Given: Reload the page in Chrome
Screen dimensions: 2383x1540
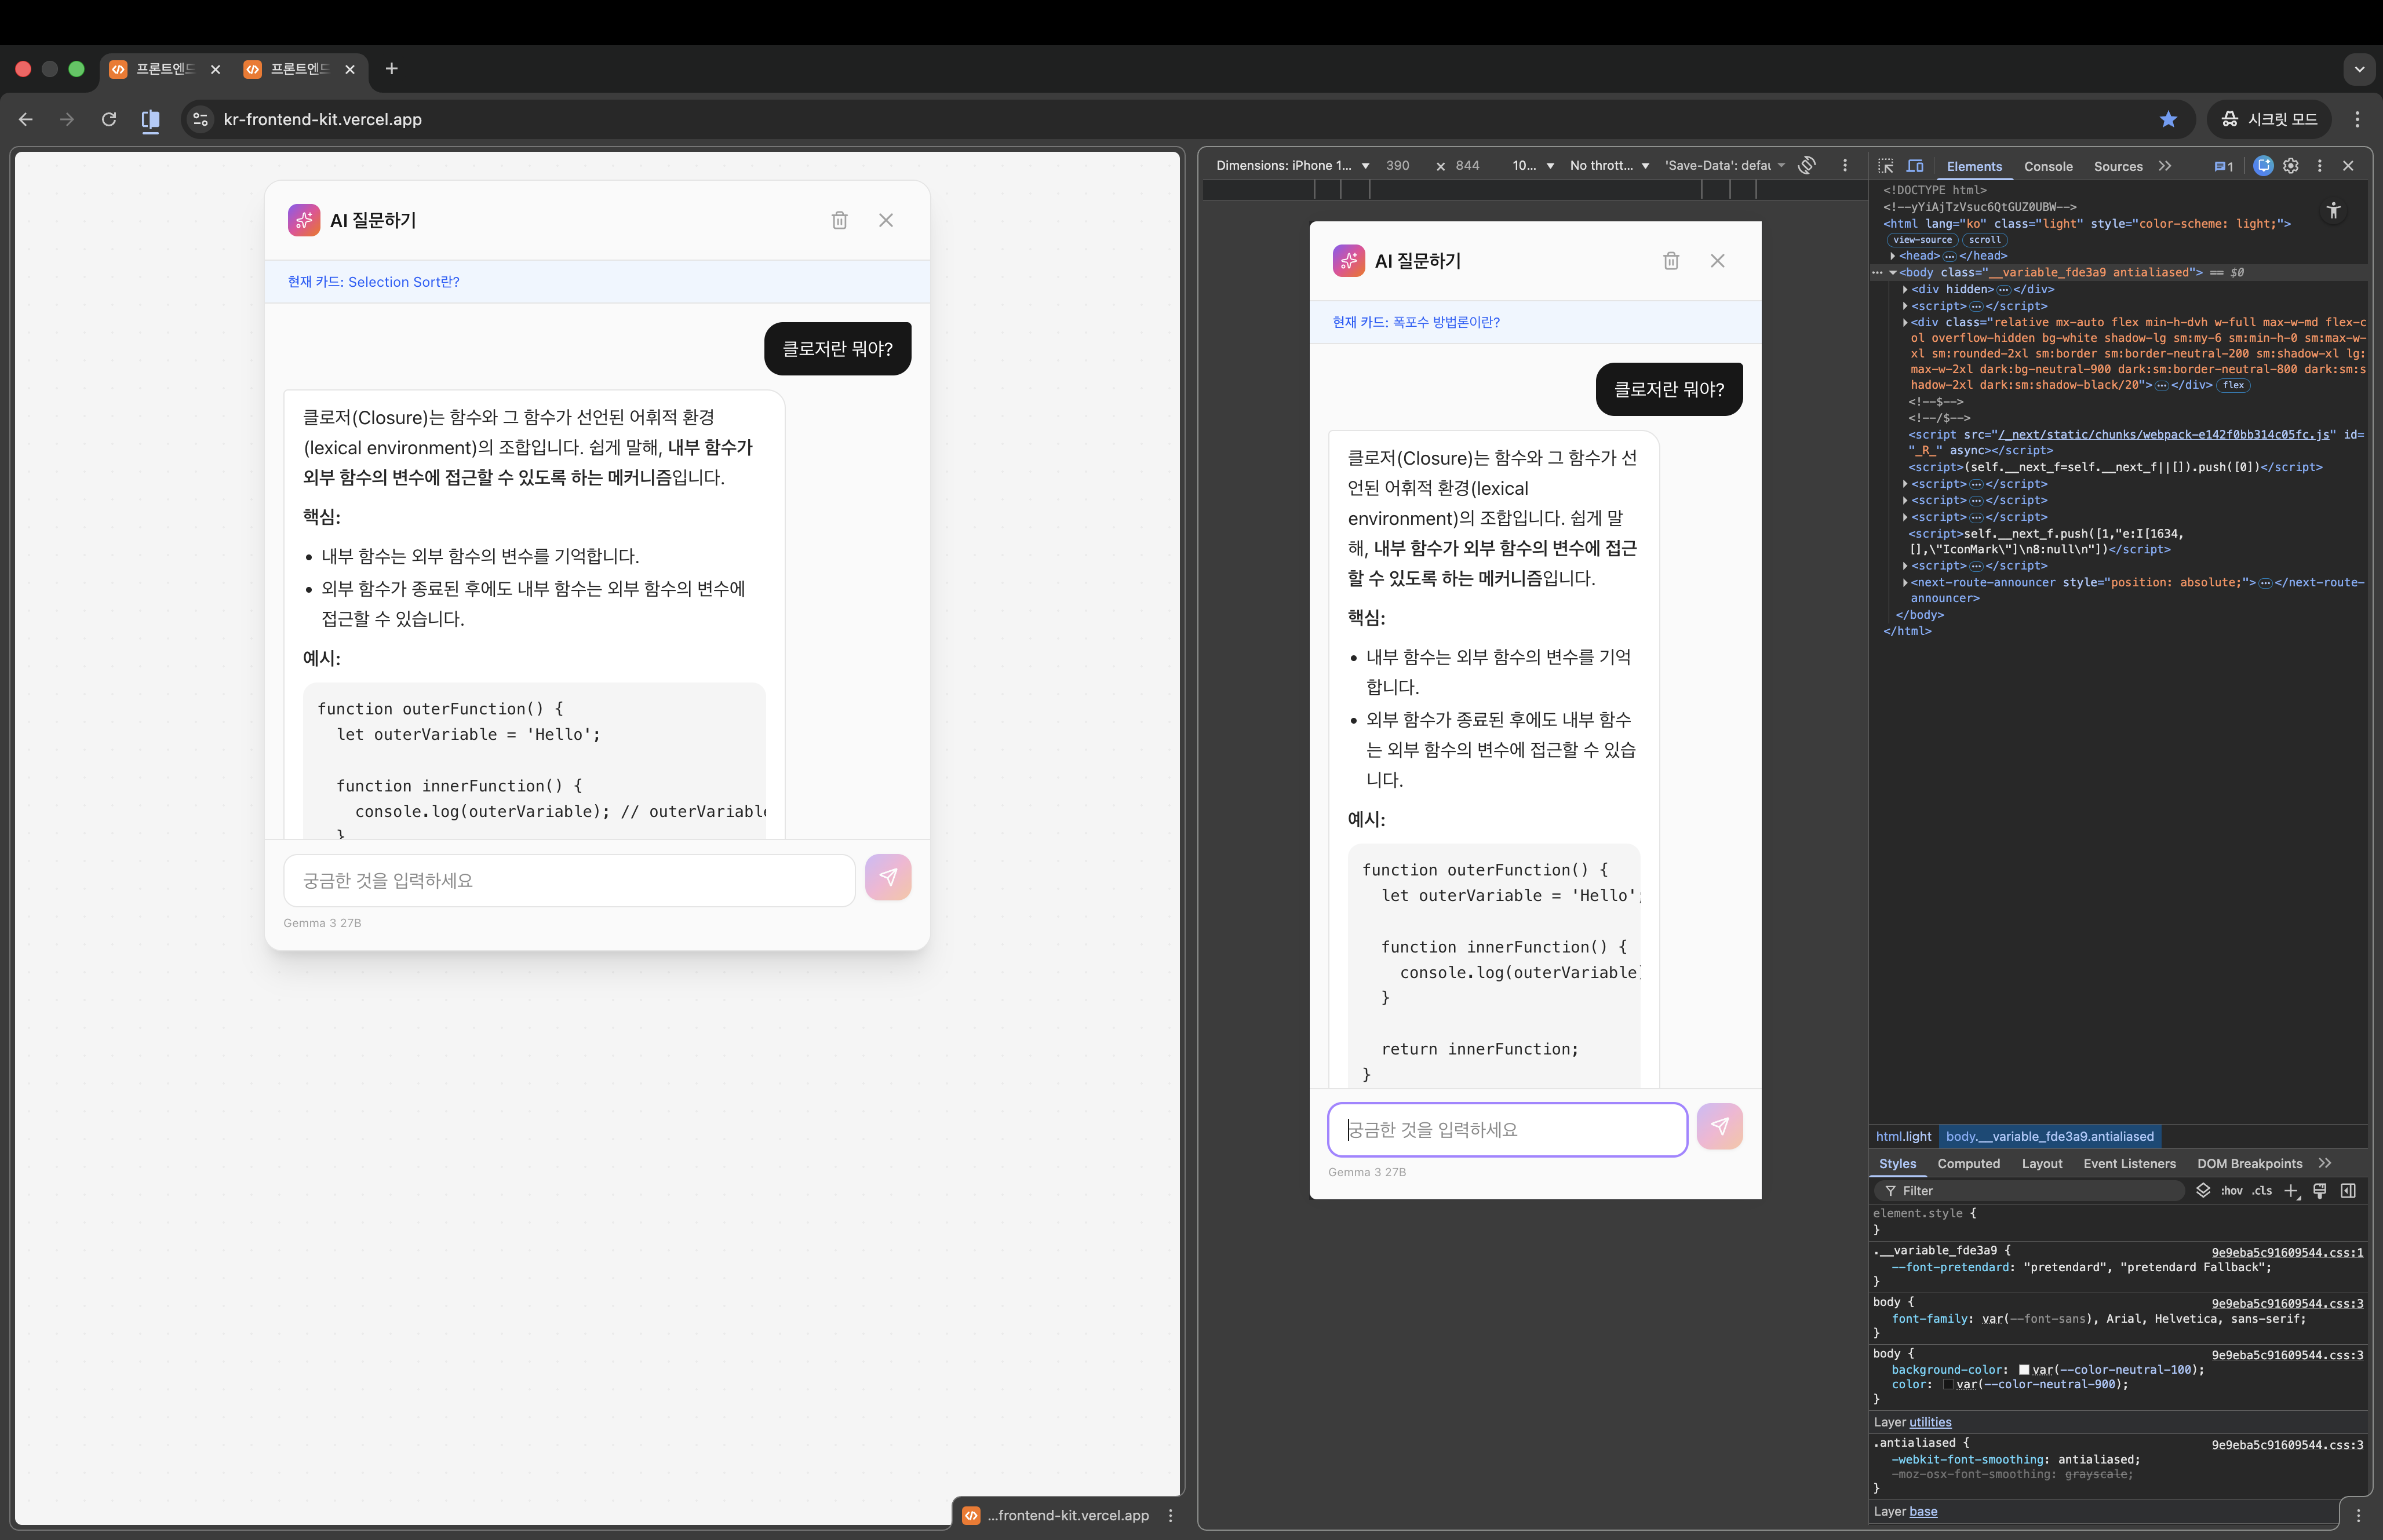Looking at the screenshot, I should click(109, 119).
